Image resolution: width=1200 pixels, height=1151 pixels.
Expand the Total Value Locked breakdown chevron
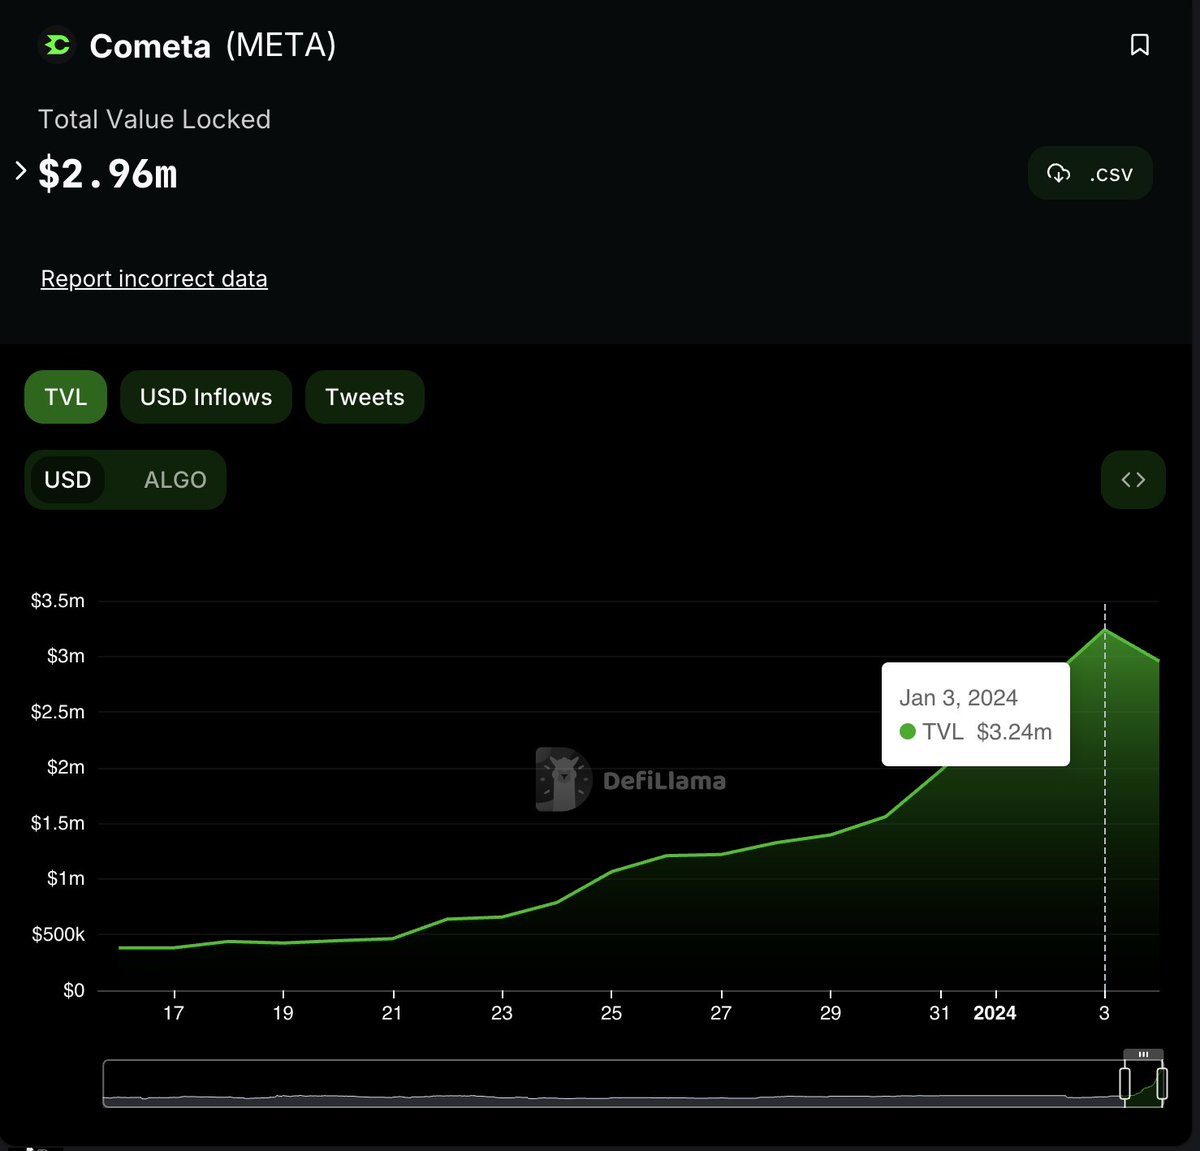point(20,171)
